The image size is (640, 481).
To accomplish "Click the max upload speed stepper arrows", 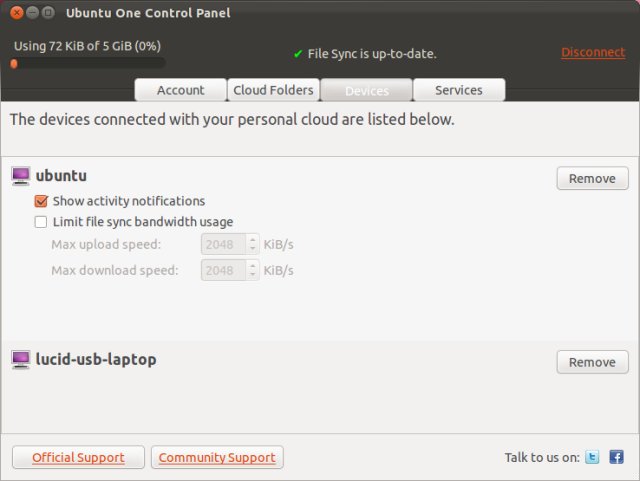I will (x=252, y=244).
